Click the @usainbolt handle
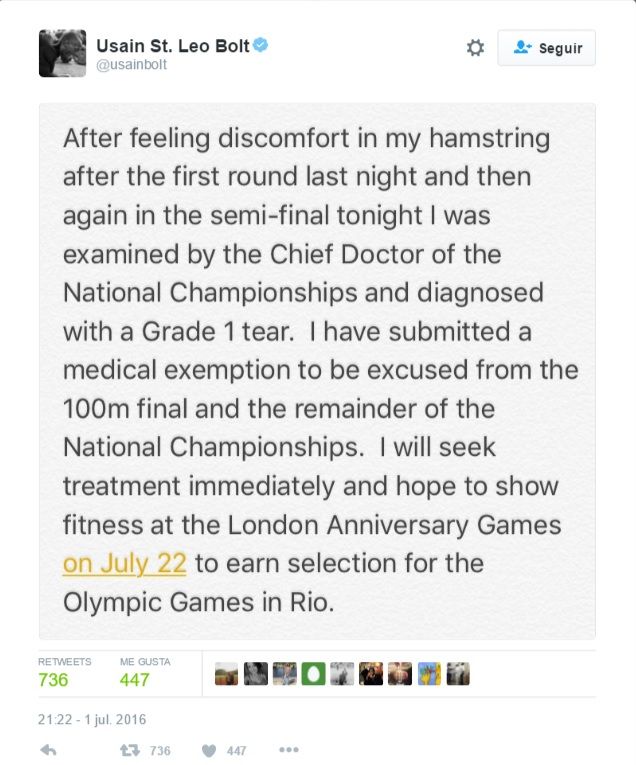This screenshot has width=636, height=765. pyautogui.click(x=131, y=65)
